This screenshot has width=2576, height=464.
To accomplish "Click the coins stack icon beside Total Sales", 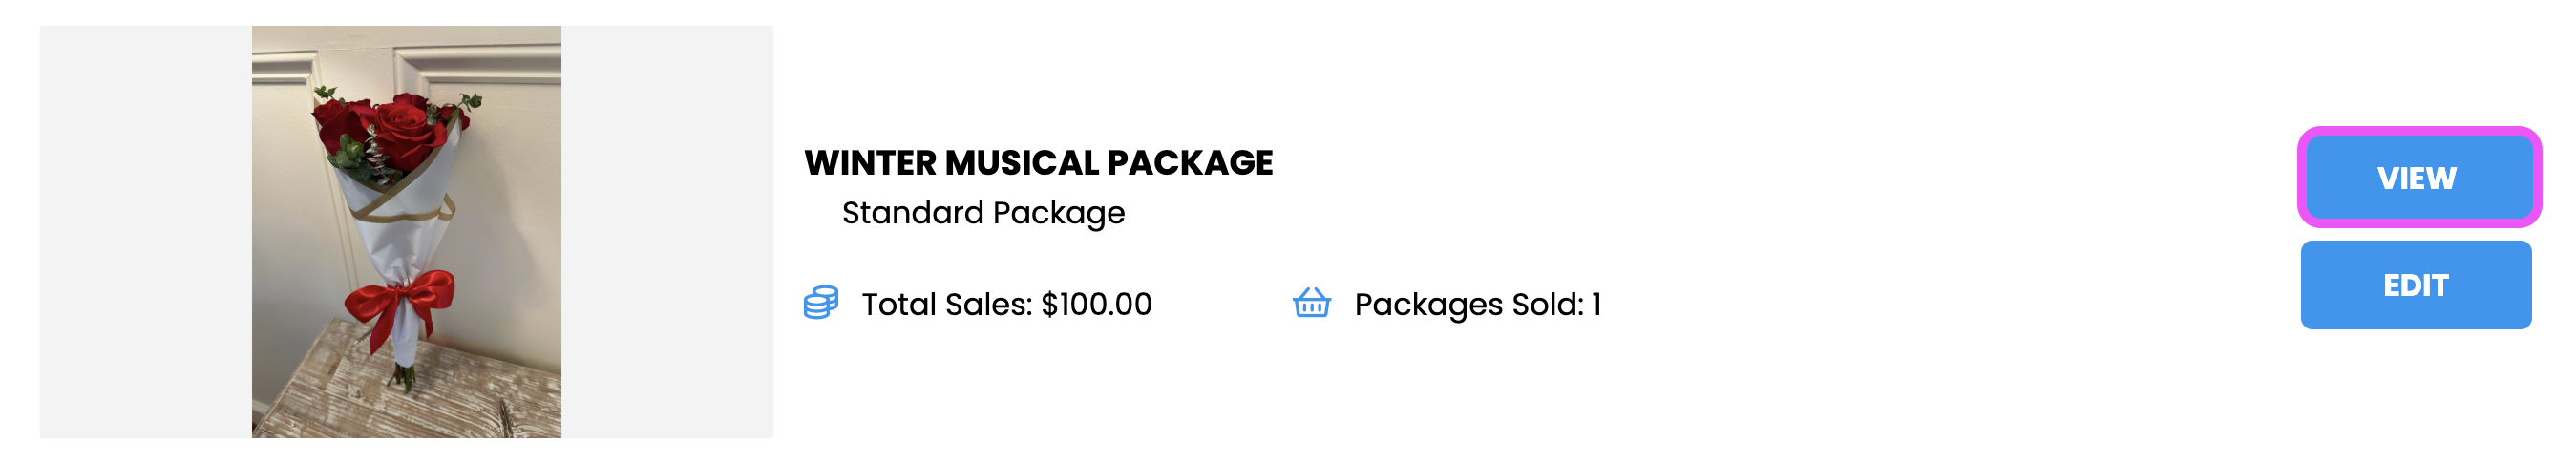I will click(x=821, y=303).
